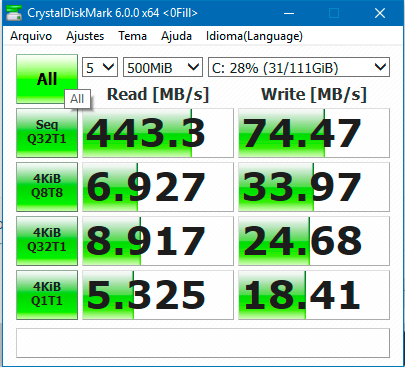
Task: Select the 33.97 write result
Action: point(314,187)
